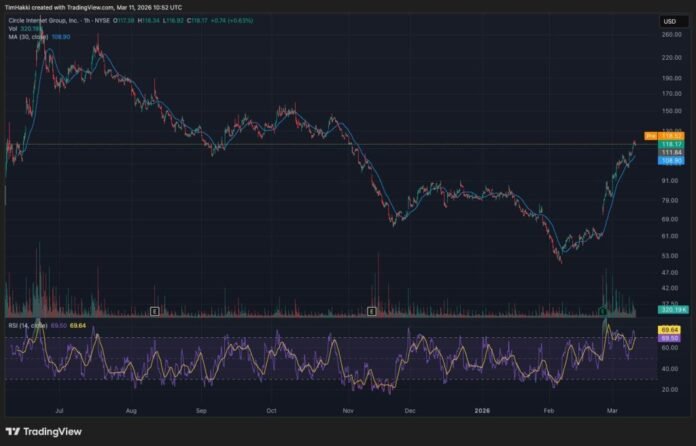696x446 pixels.
Task: Click the earnings 'E' marker near mid-November
Action: [x=372, y=311]
